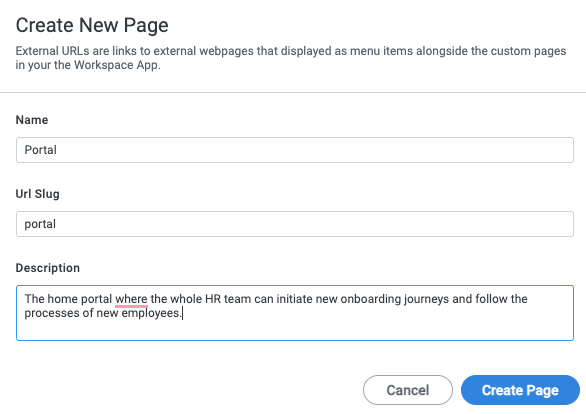Click the Create Page button
586x414 pixels.
(x=520, y=390)
